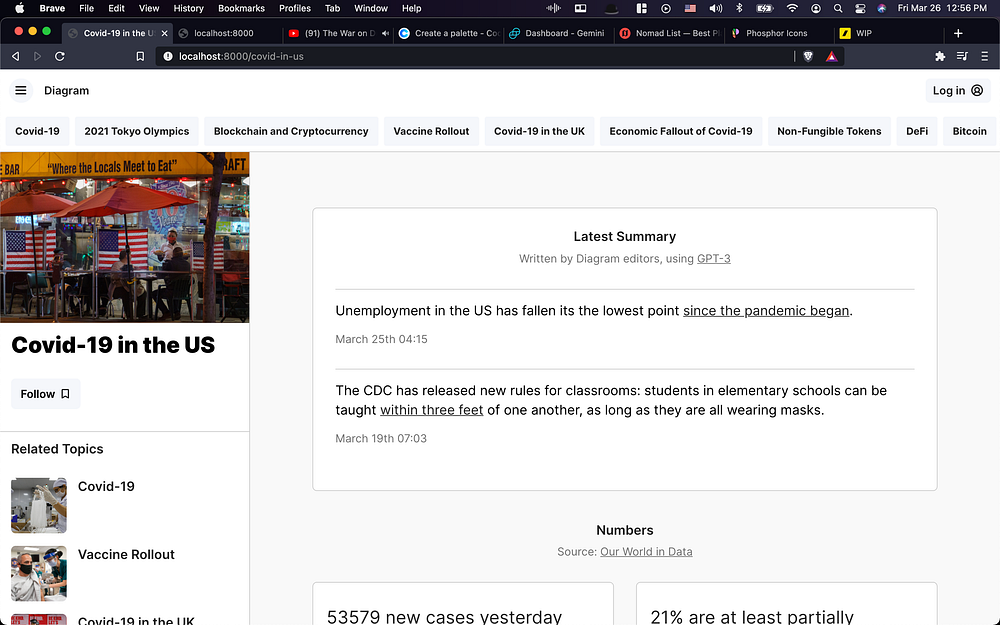The height and width of the screenshot is (625, 1000).
Task: Select the Bitcoin topic chip
Action: tap(969, 131)
